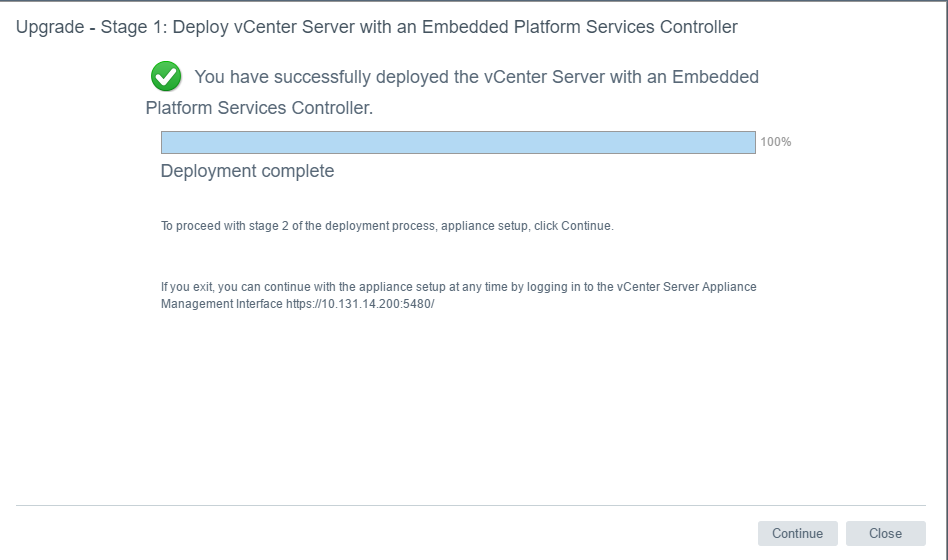
Task: Click the word Continue in the instruction sentence
Action: (585, 226)
